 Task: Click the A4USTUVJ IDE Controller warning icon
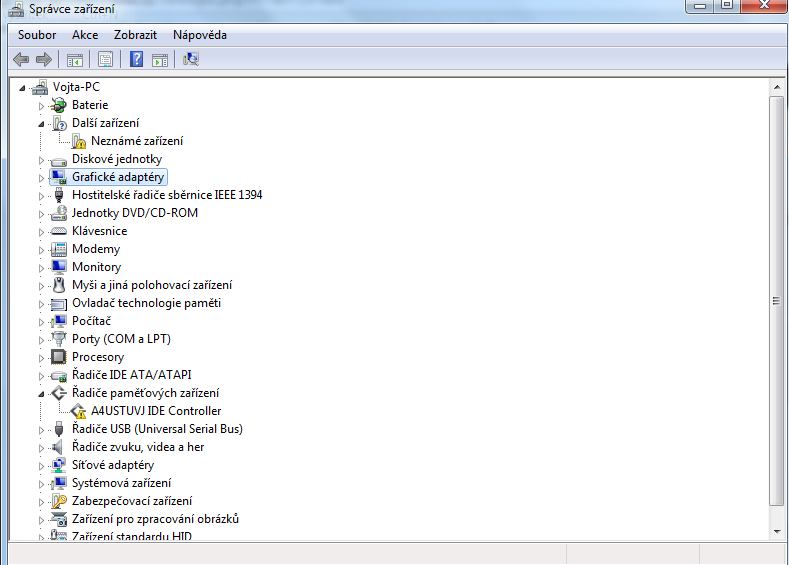(x=78, y=411)
